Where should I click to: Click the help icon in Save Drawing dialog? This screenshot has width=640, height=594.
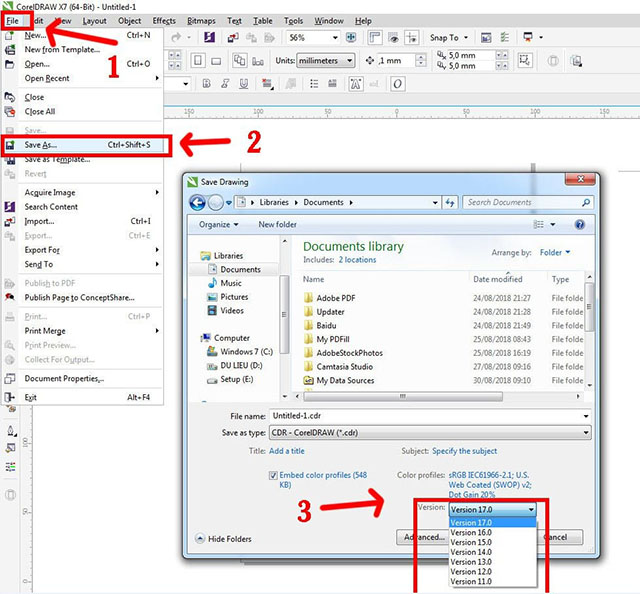click(x=580, y=225)
